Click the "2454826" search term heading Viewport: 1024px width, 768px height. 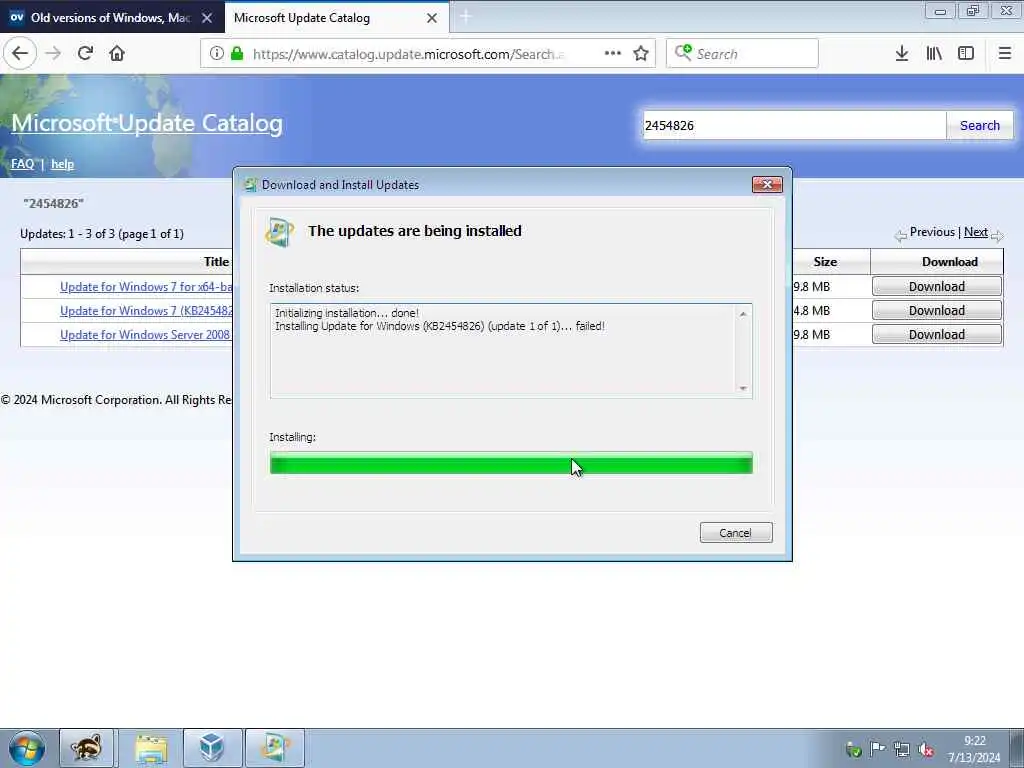point(54,203)
